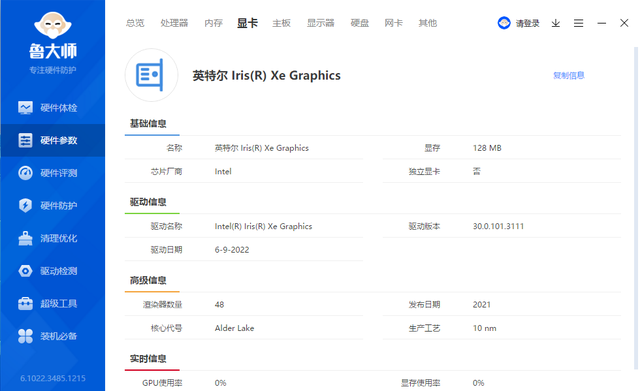Select the 硬件参数 sidebar item
640x391 pixels.
pos(52,140)
